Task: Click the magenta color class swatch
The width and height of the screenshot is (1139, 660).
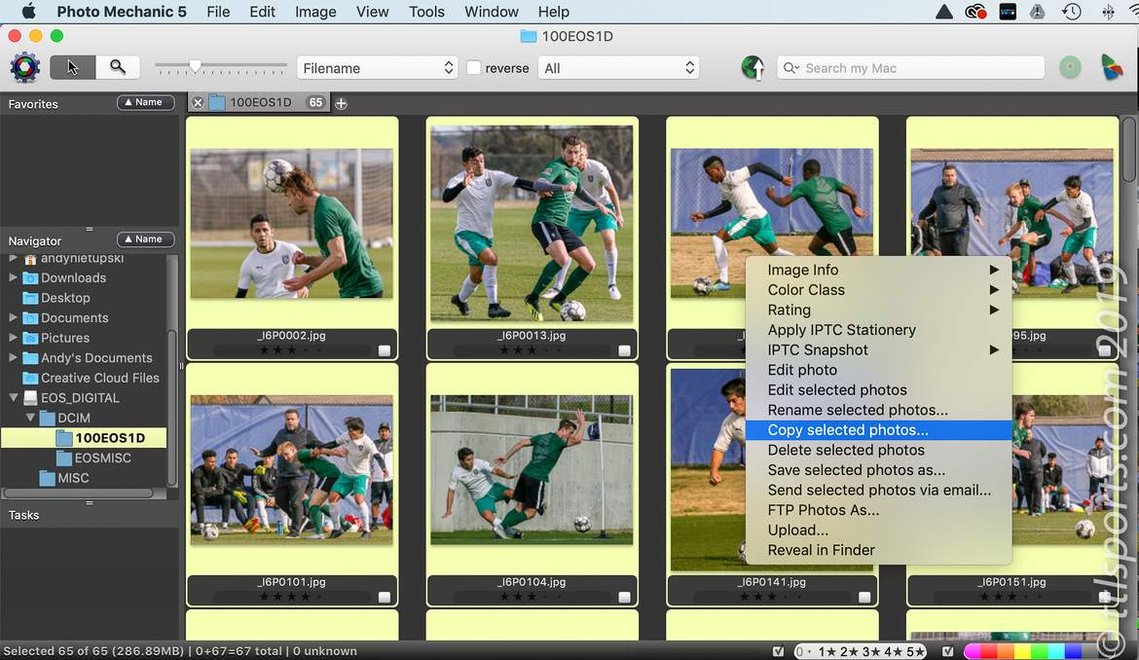Action: [973, 651]
